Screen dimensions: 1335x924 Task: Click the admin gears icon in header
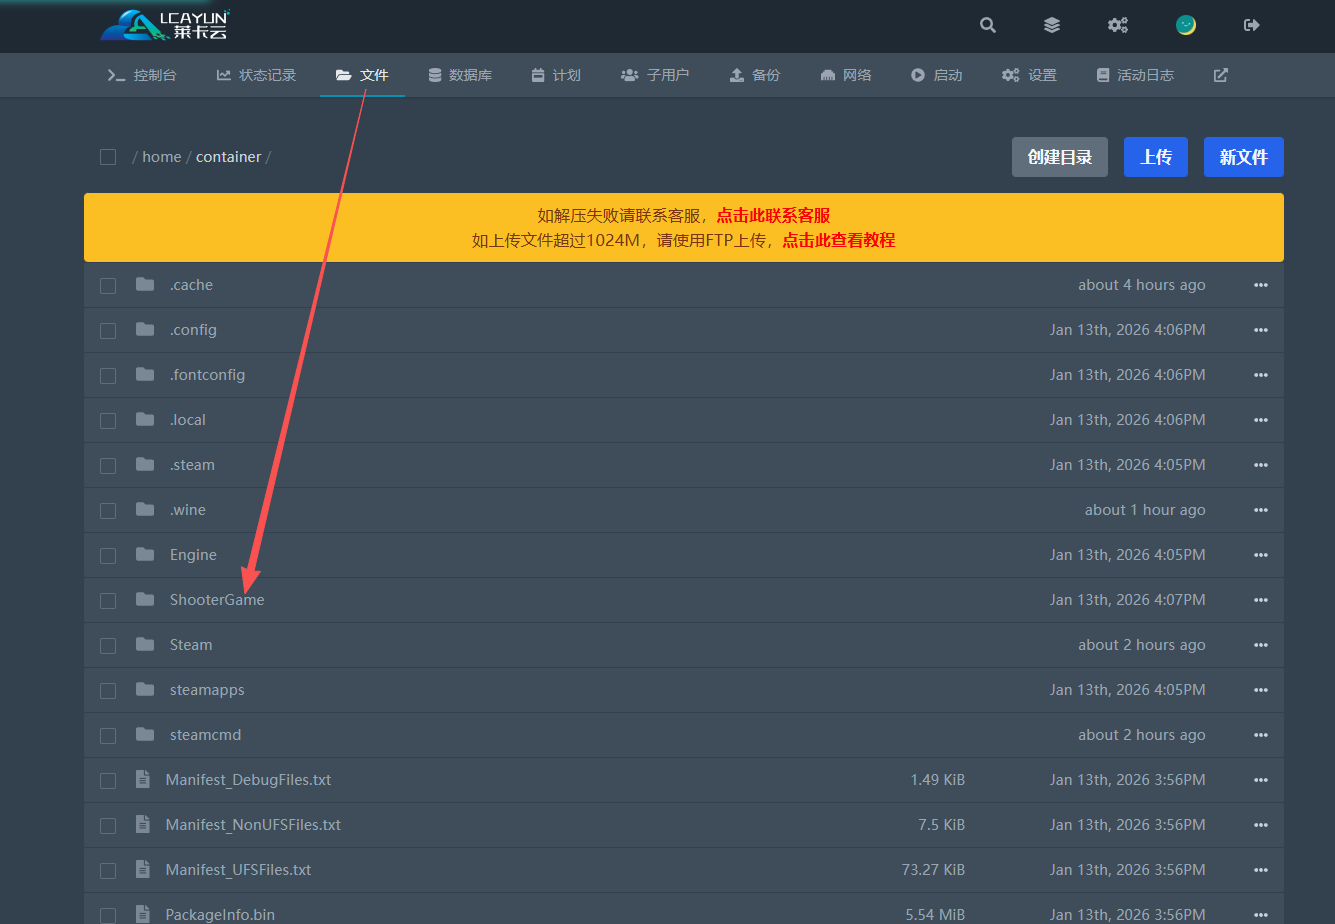coord(1118,25)
